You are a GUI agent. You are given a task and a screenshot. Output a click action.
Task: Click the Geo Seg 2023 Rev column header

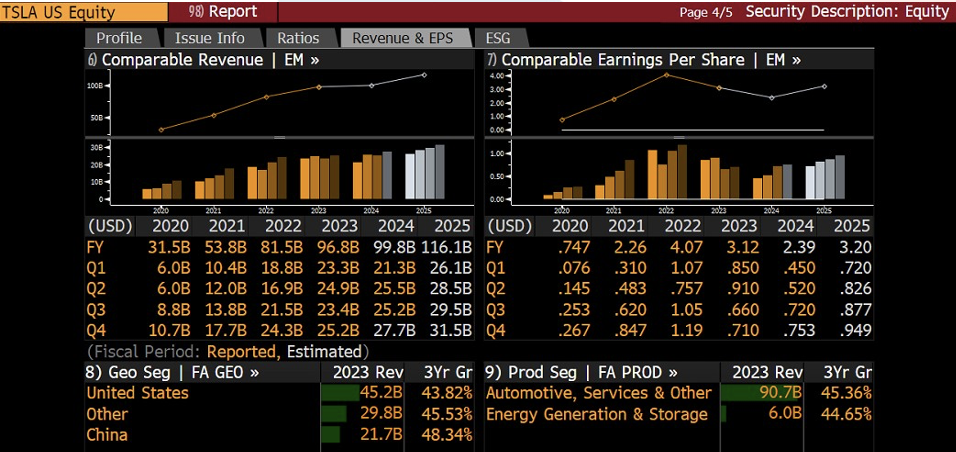click(x=367, y=372)
